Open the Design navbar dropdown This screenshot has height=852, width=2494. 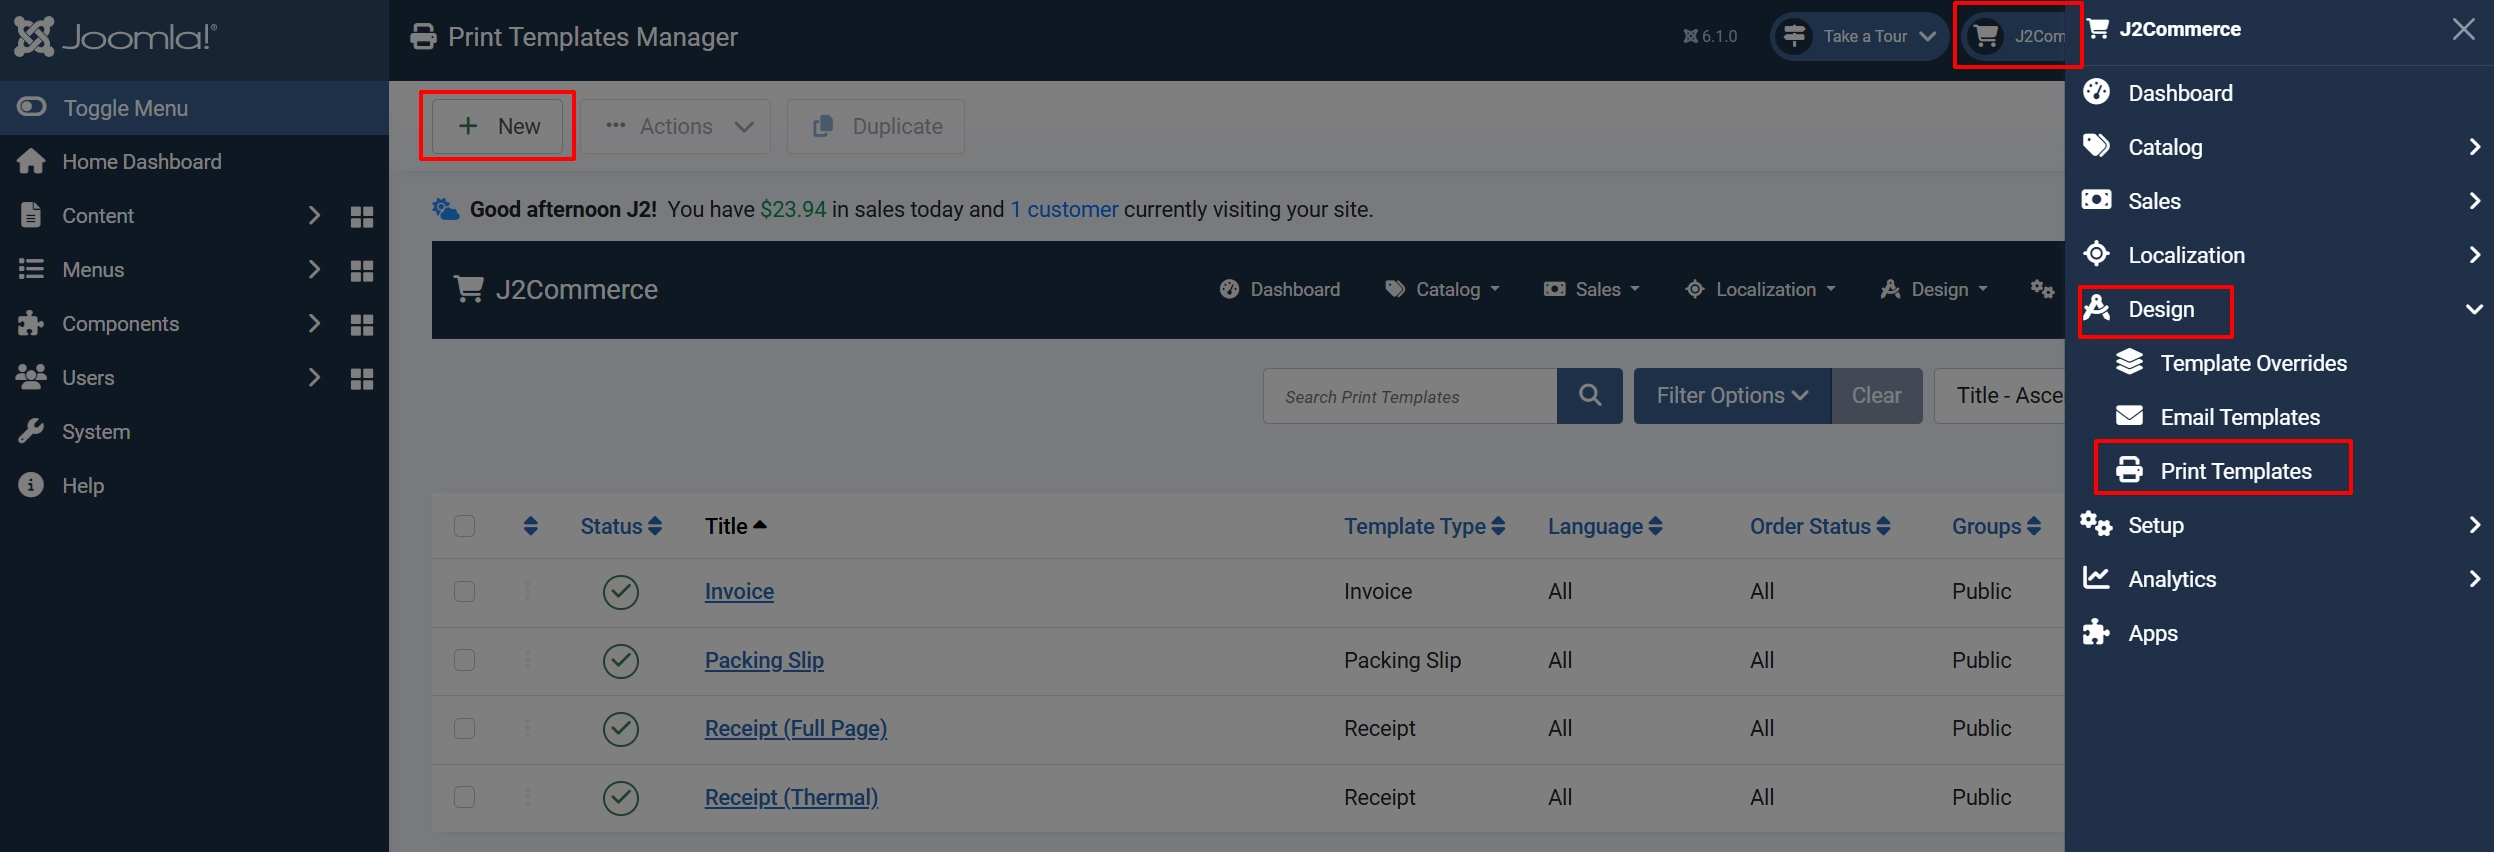1934,289
